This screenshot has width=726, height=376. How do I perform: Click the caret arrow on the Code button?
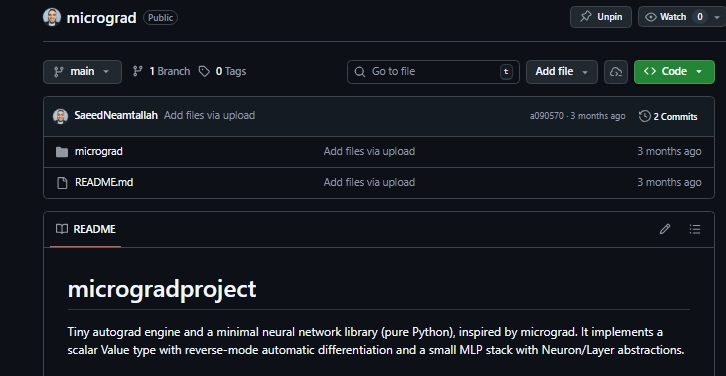699,72
